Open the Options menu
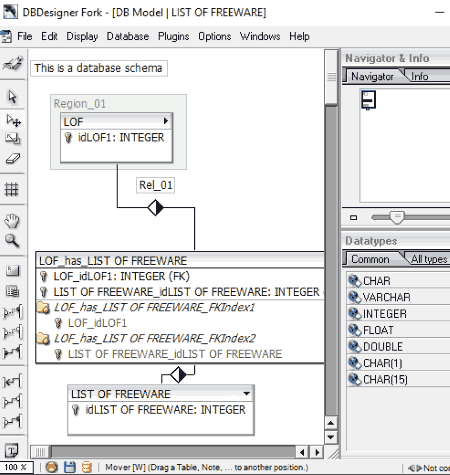Image resolution: width=450 pixels, height=475 pixels. pyautogui.click(x=215, y=36)
